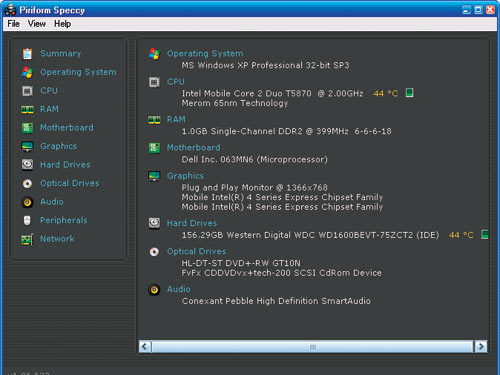Click the CPU chip icon in sidebar

[x=27, y=91]
